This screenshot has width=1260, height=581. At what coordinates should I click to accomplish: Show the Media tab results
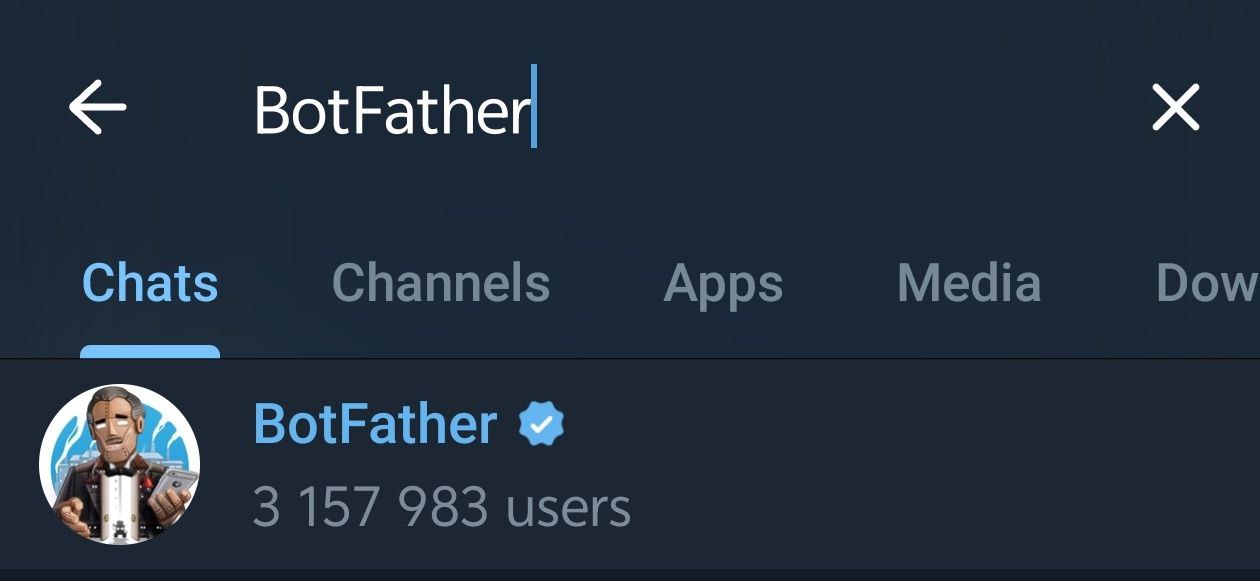click(x=969, y=283)
